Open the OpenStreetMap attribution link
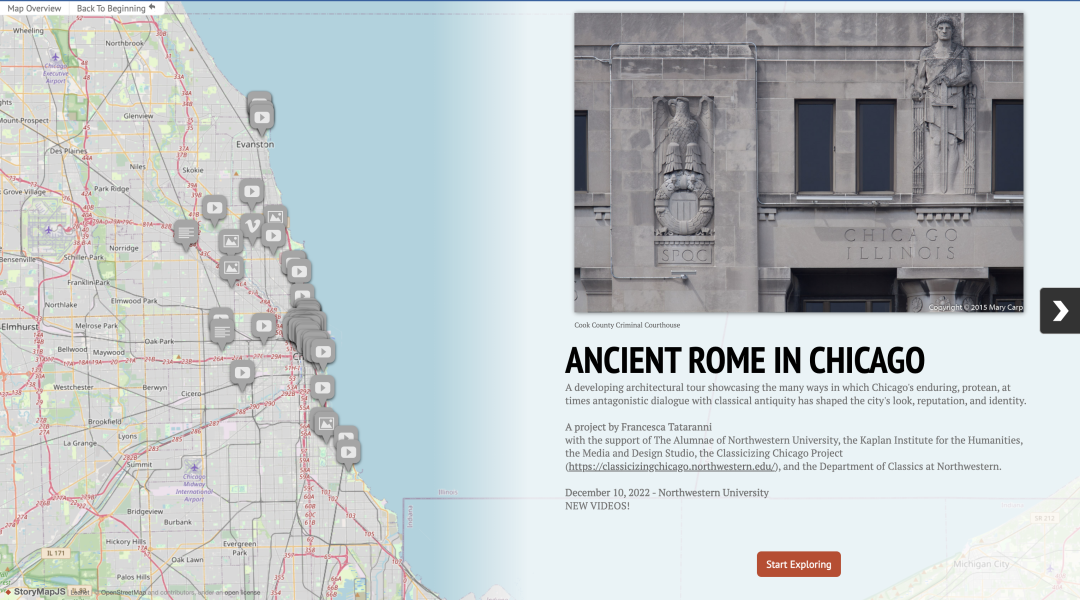This screenshot has height=600, width=1080. click(123, 592)
